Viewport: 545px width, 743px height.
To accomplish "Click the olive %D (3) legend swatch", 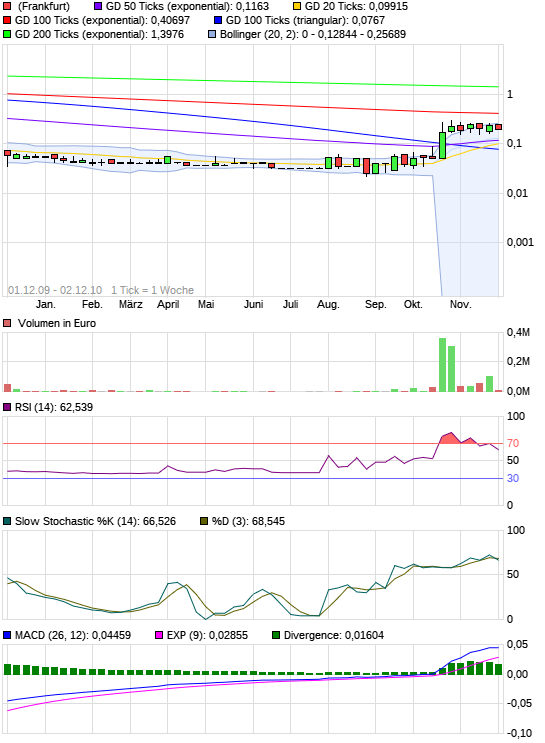I will (204, 521).
